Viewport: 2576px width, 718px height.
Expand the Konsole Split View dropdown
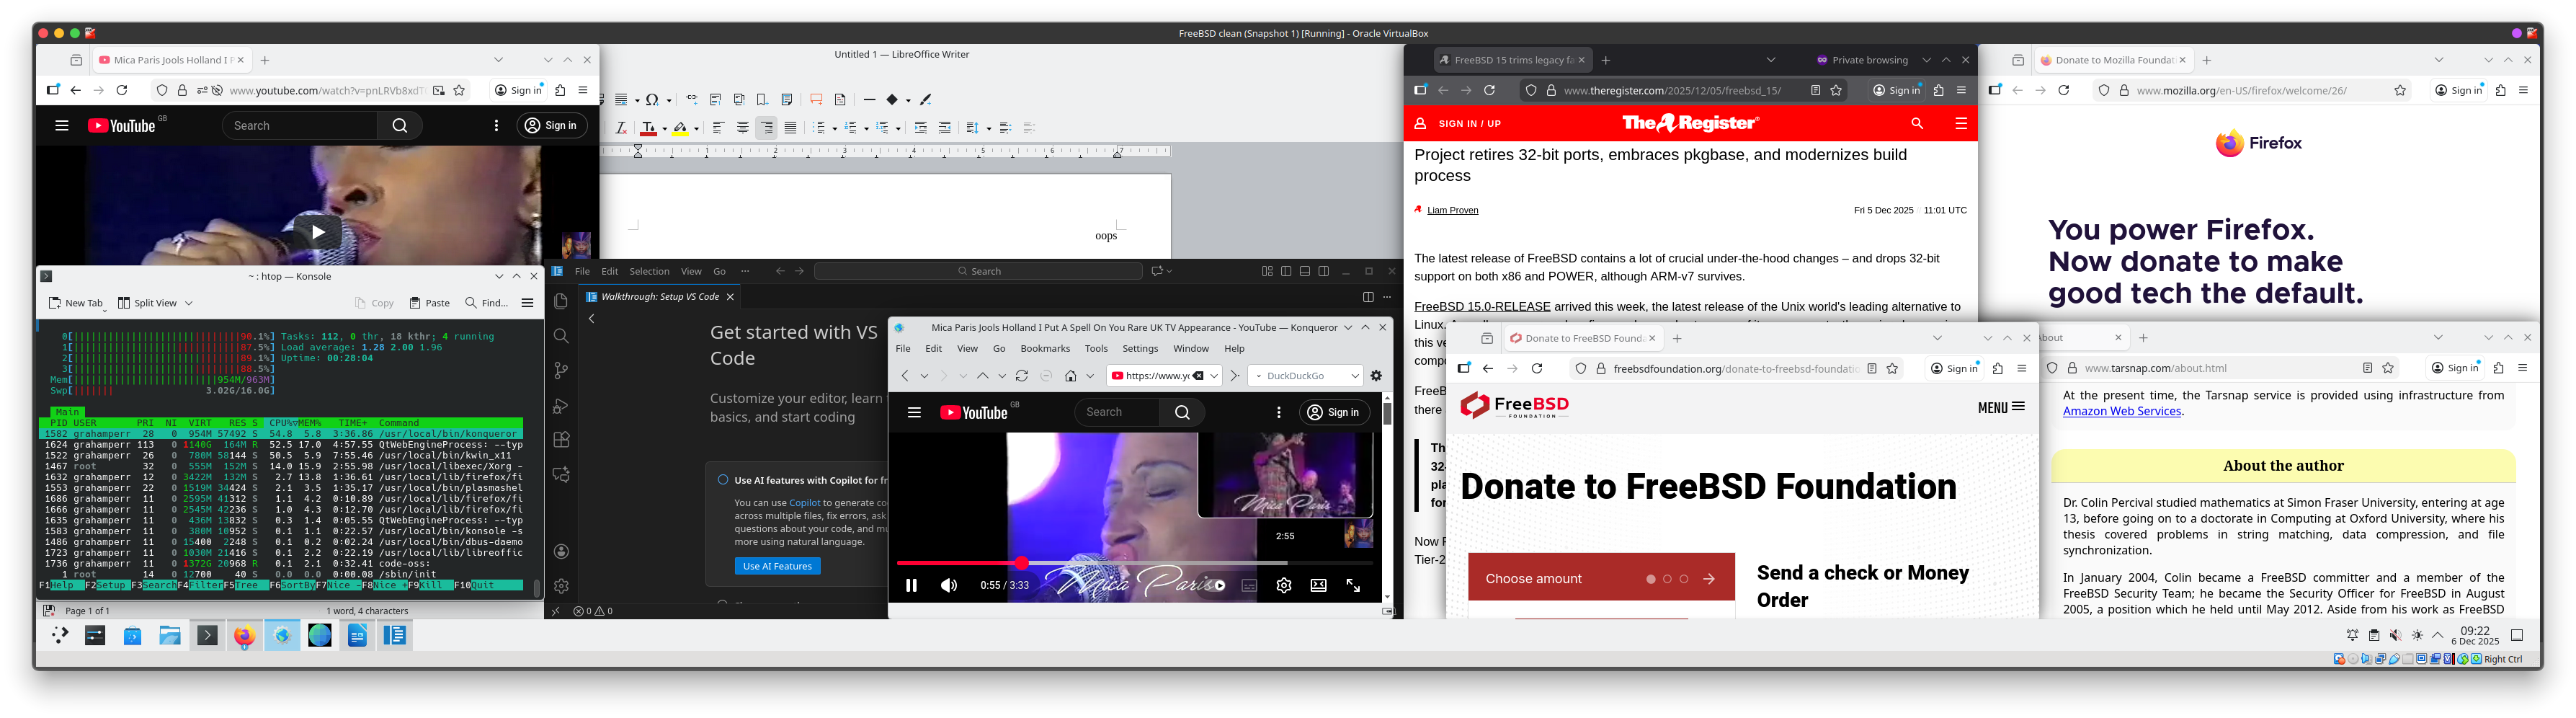[188, 303]
